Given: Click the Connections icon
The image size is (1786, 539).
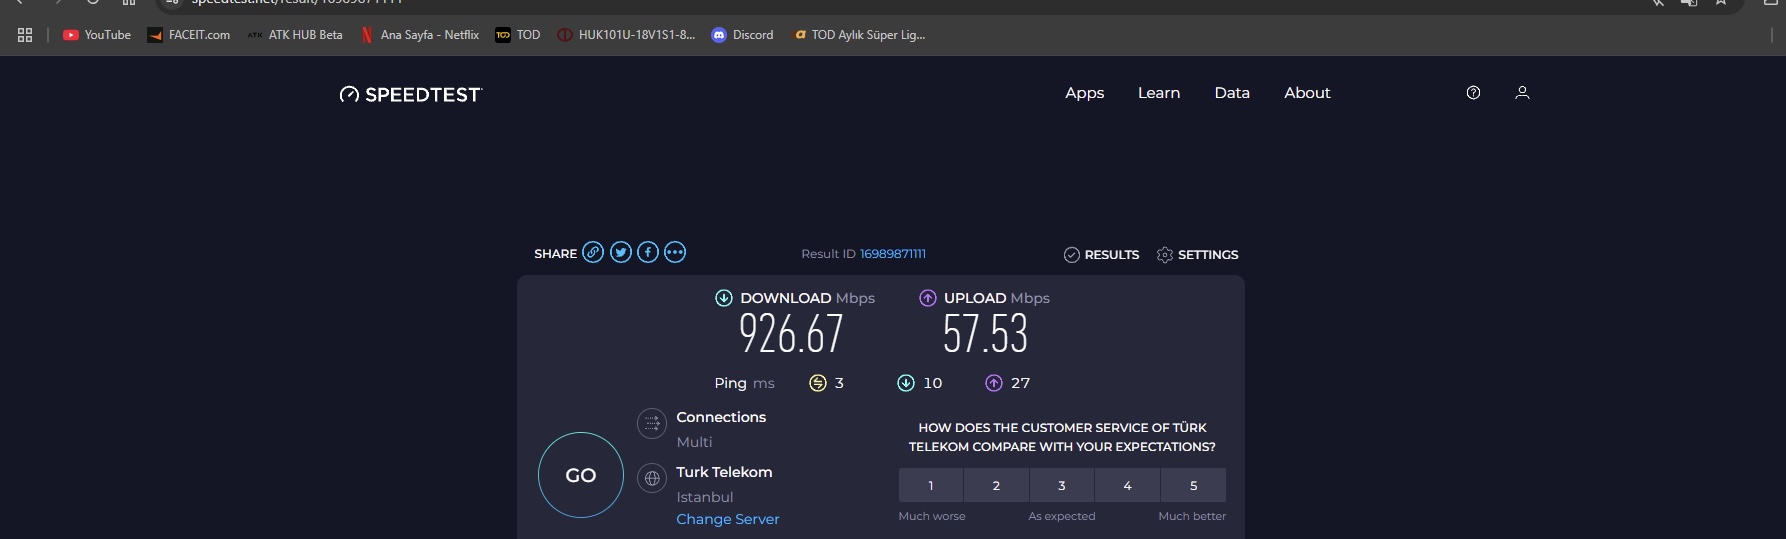Looking at the screenshot, I should pos(652,423).
